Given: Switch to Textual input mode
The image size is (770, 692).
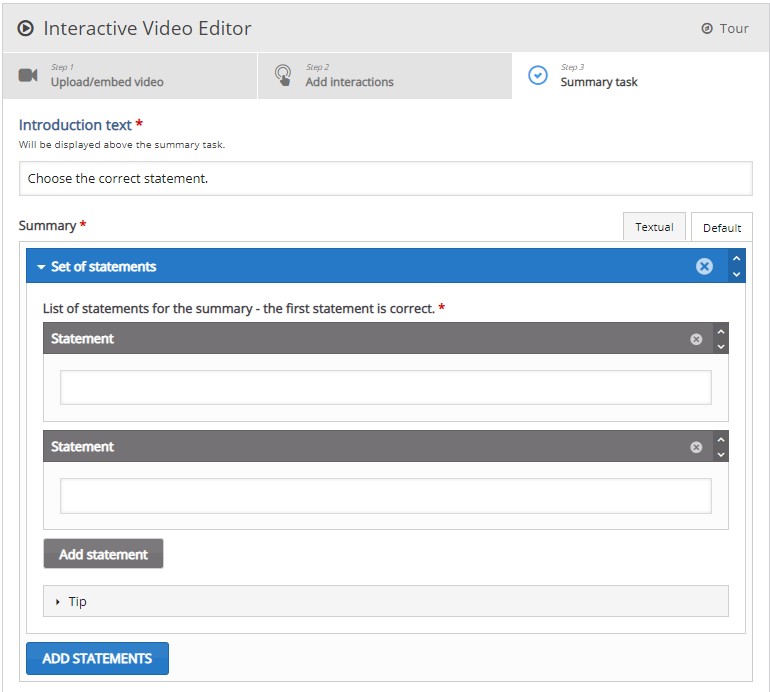Looking at the screenshot, I should point(654,227).
